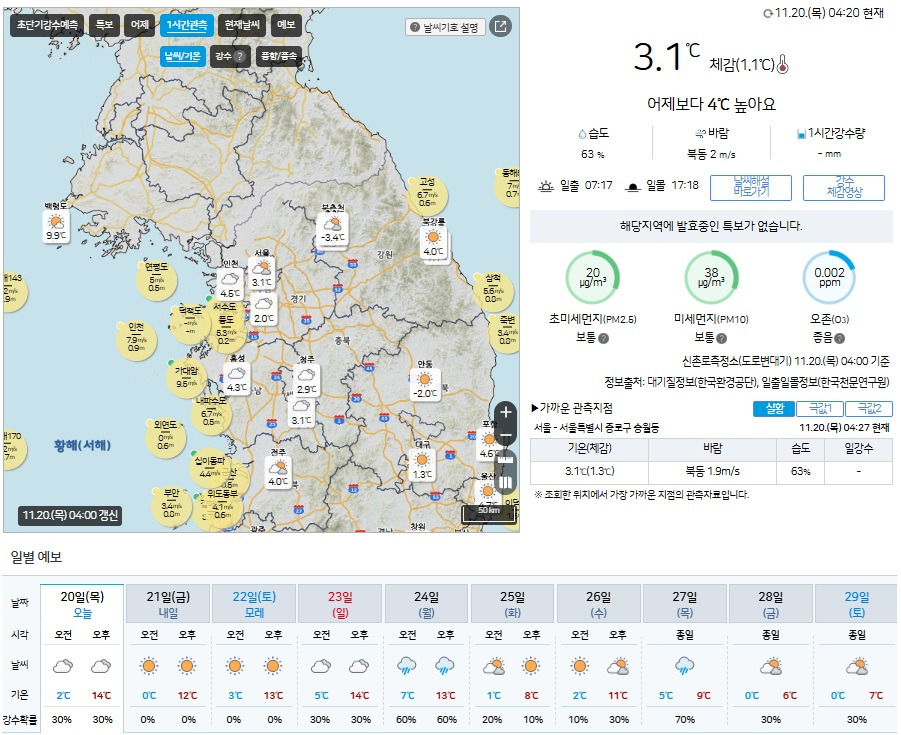Click the 70% precipitation probability value

point(684,719)
